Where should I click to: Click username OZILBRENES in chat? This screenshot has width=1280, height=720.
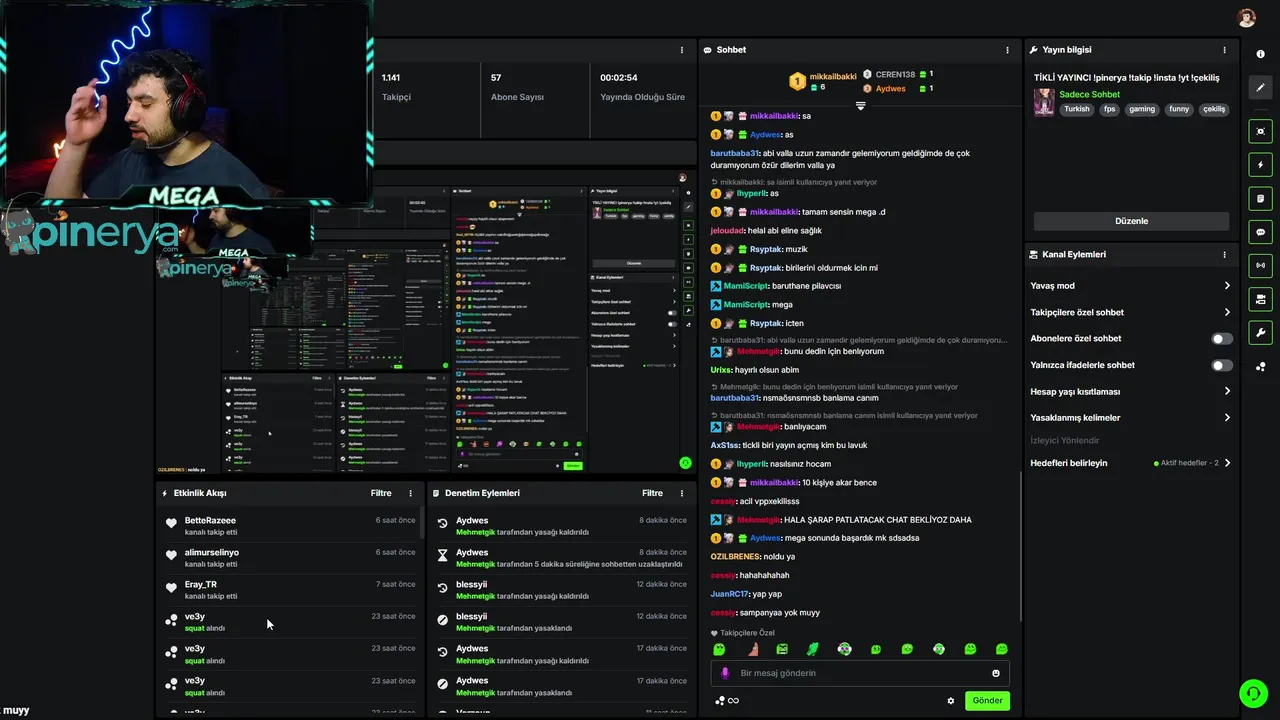coord(735,557)
